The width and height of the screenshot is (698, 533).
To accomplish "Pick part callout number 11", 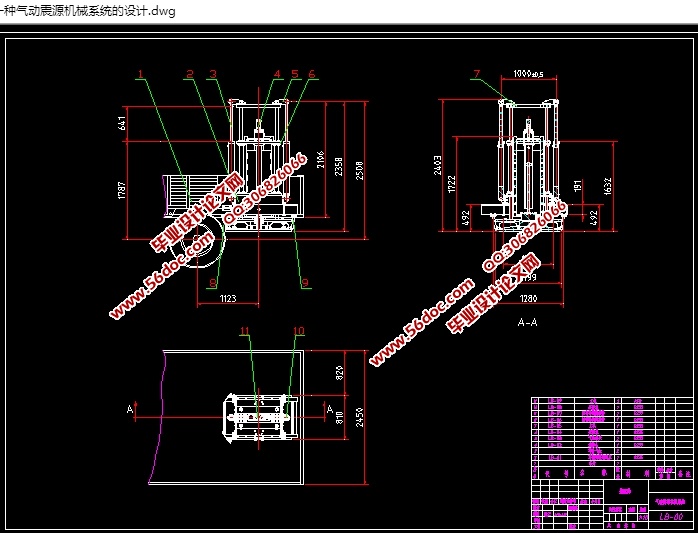I will (x=243, y=331).
